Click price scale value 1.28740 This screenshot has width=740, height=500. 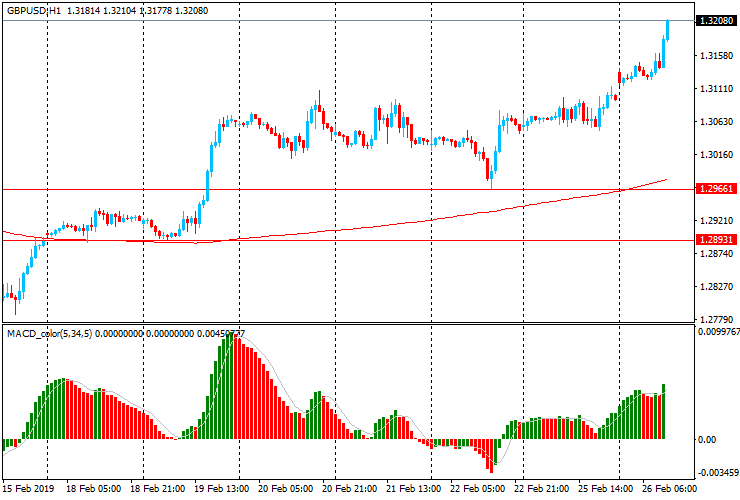pyautogui.click(x=716, y=254)
